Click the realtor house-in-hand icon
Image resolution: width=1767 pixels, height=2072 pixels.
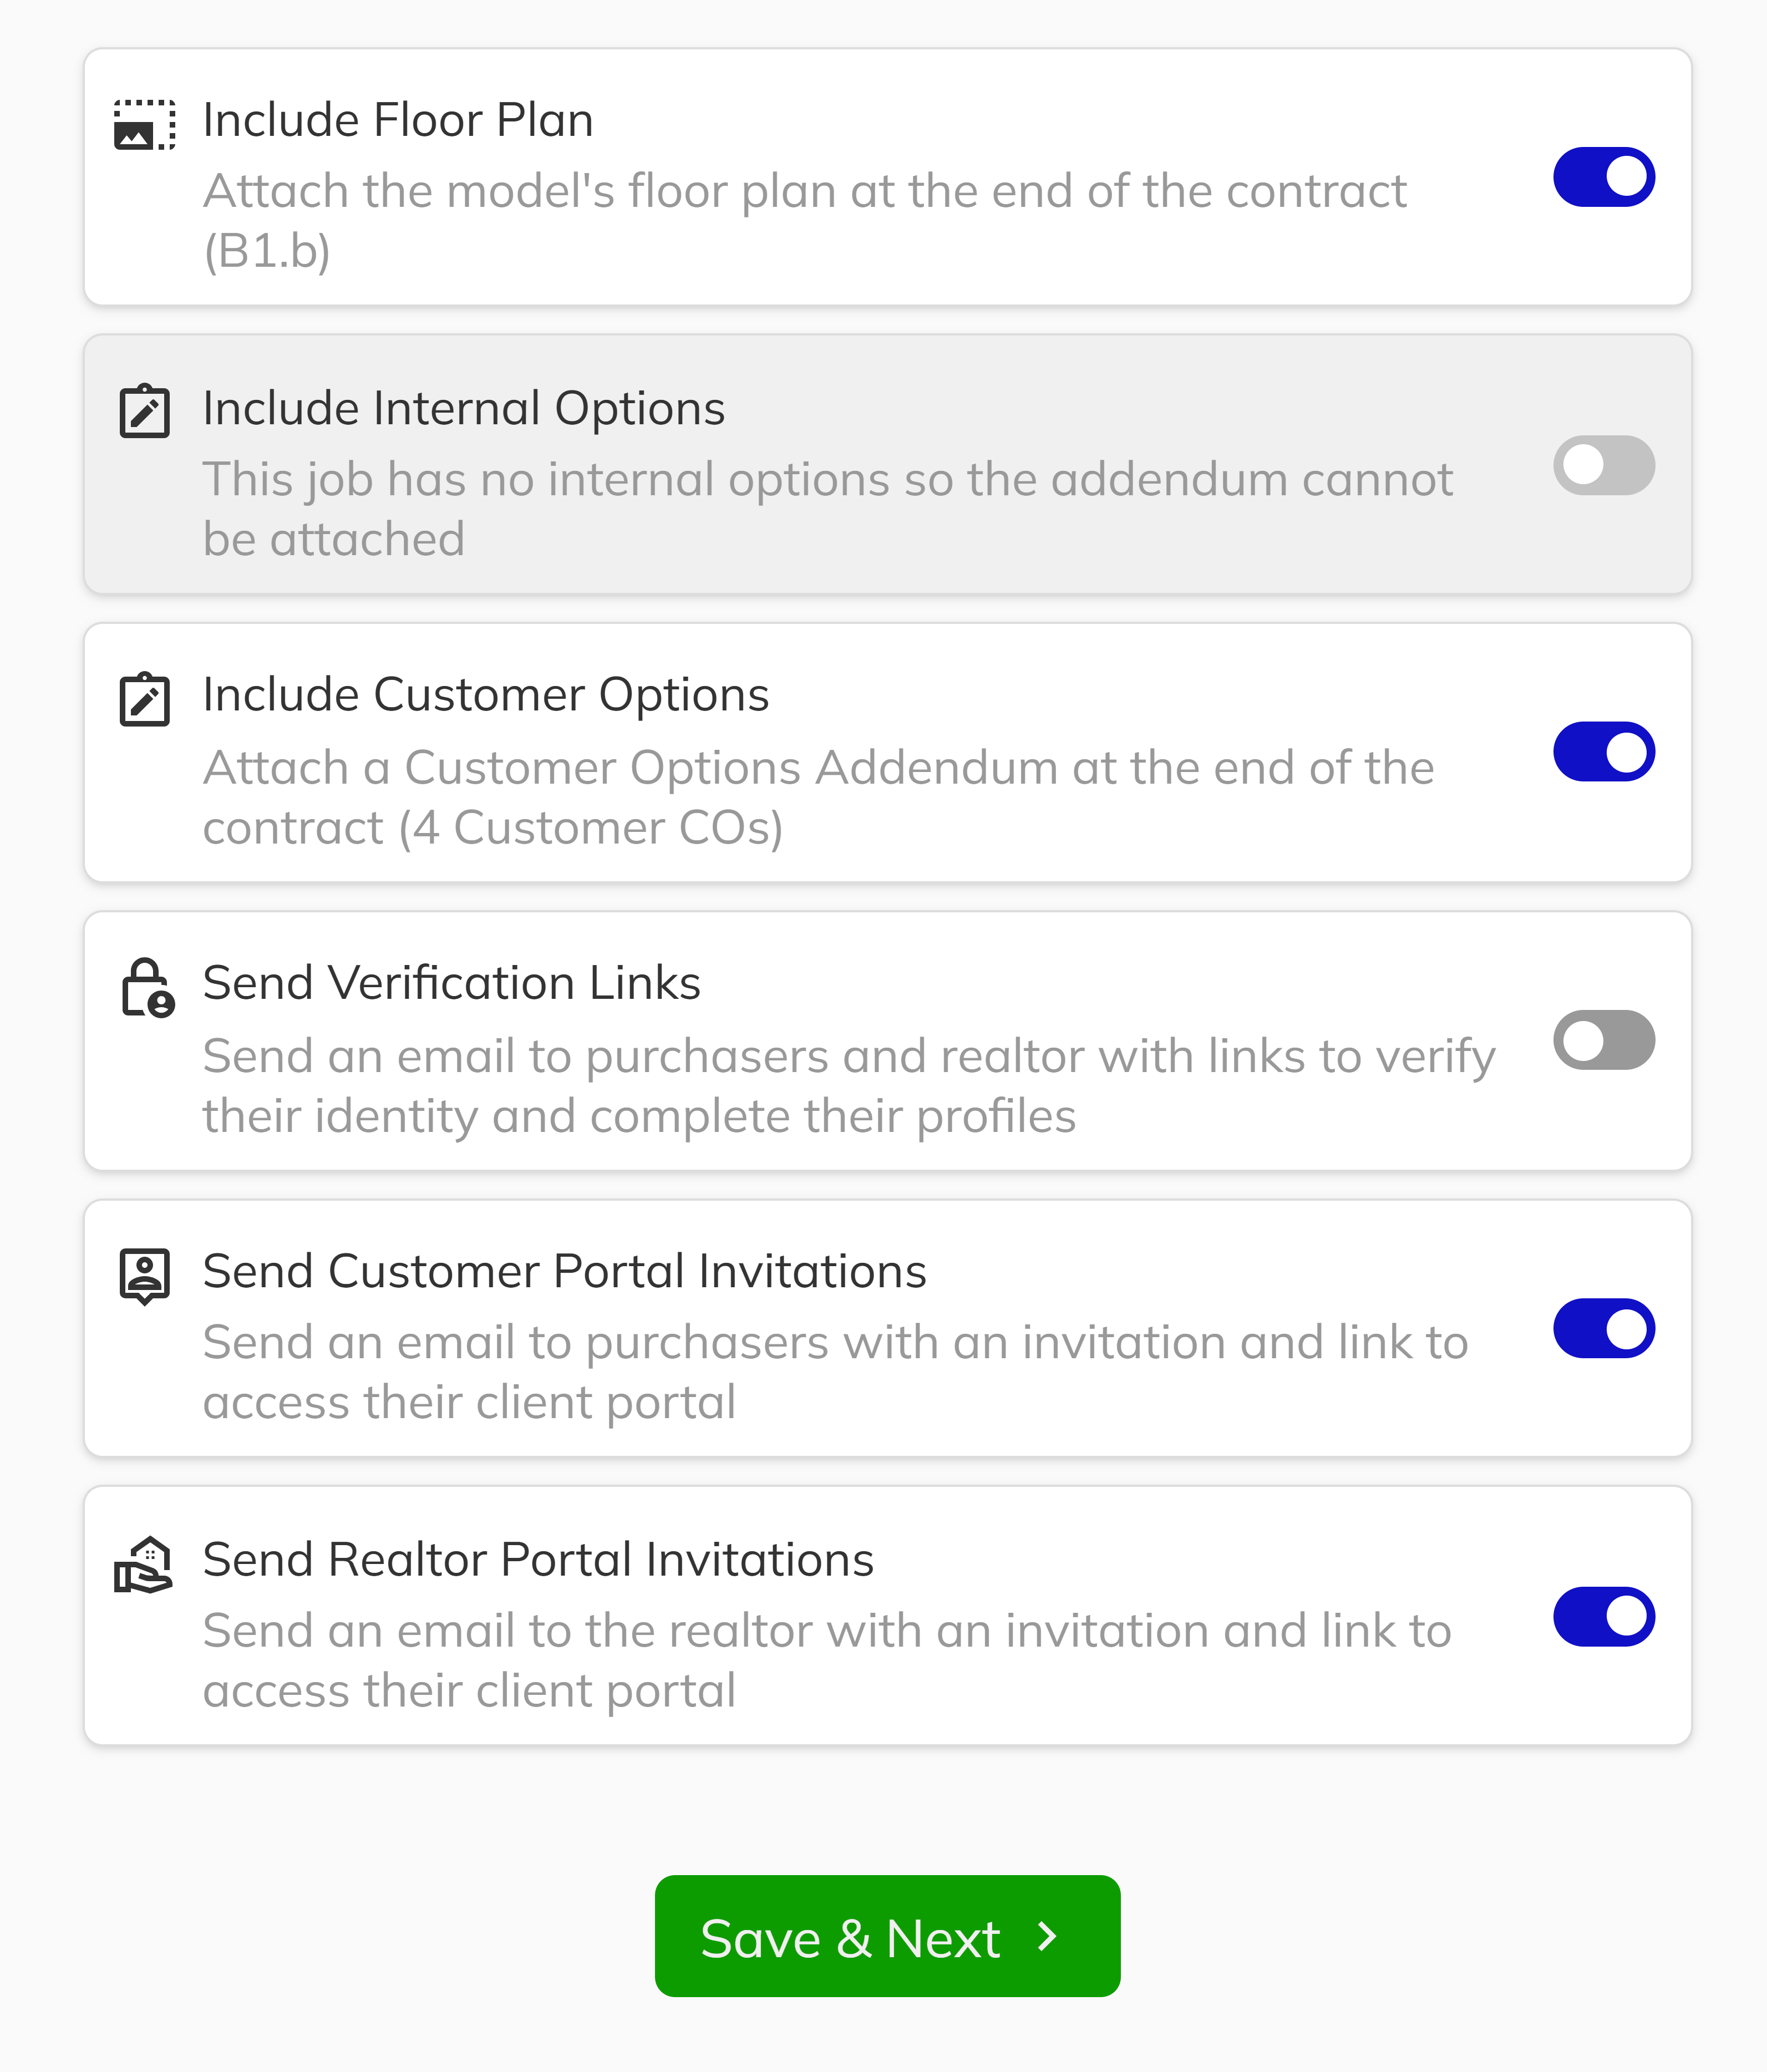click(x=144, y=1565)
